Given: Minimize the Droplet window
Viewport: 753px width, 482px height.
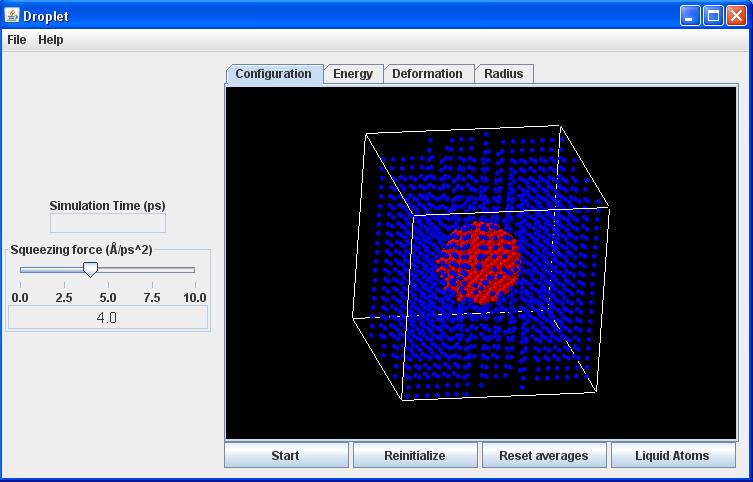Looking at the screenshot, I should pyautogui.click(x=691, y=16).
